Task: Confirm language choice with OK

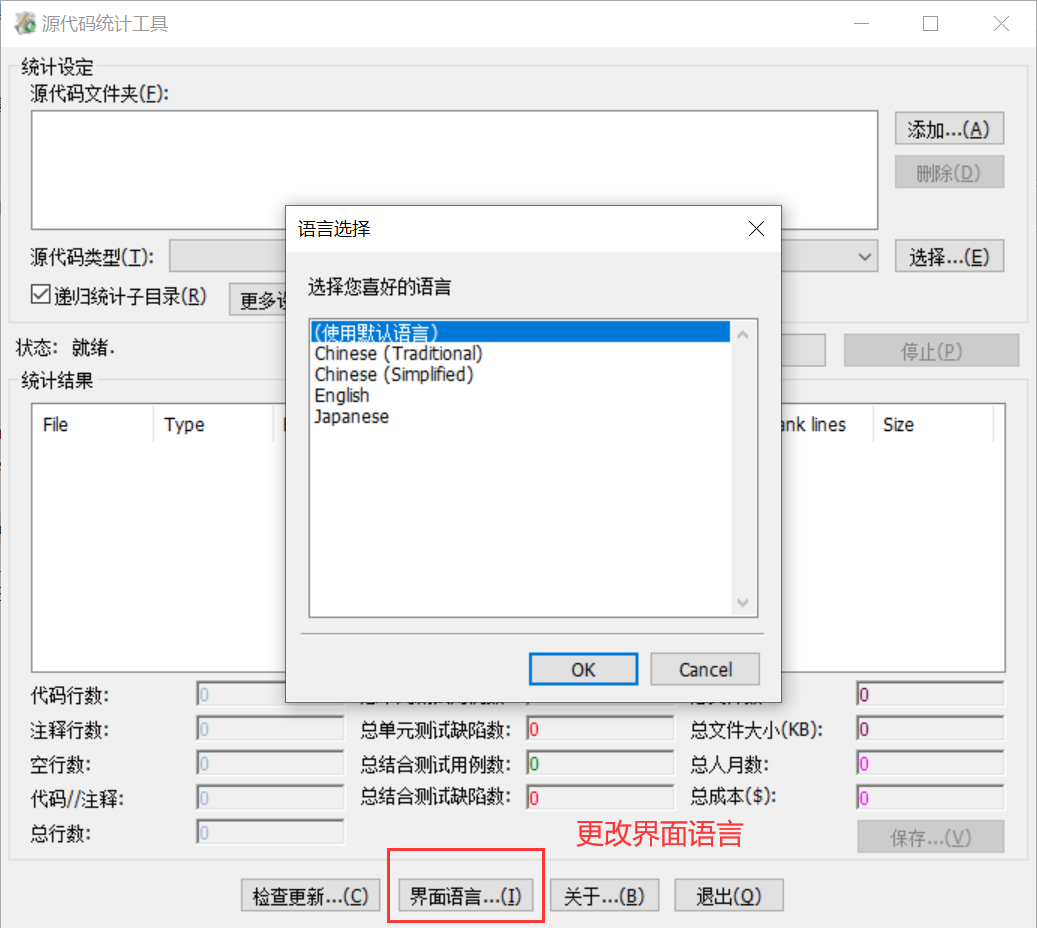Action: [583, 669]
